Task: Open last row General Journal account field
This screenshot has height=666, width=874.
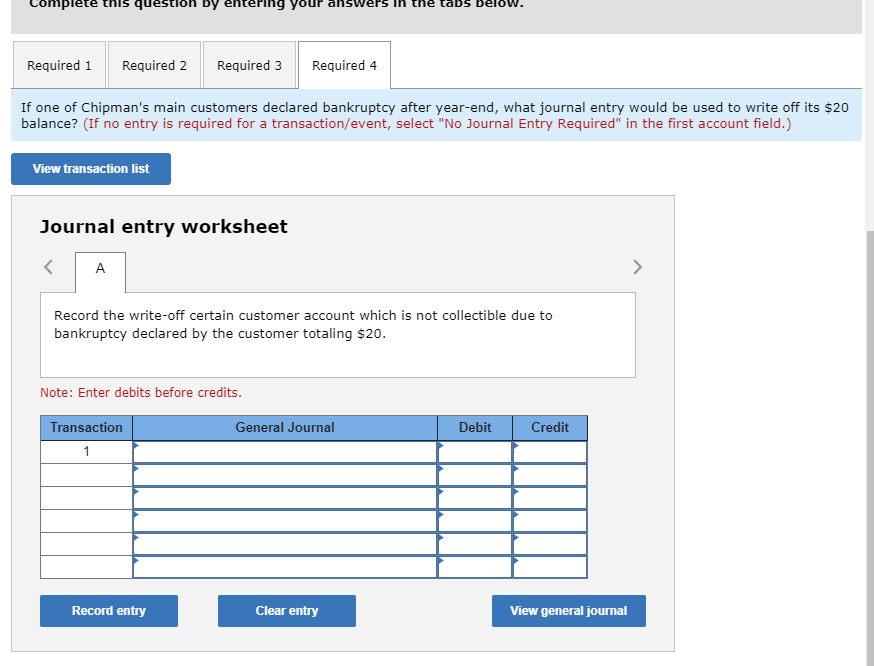Action: click(x=285, y=567)
